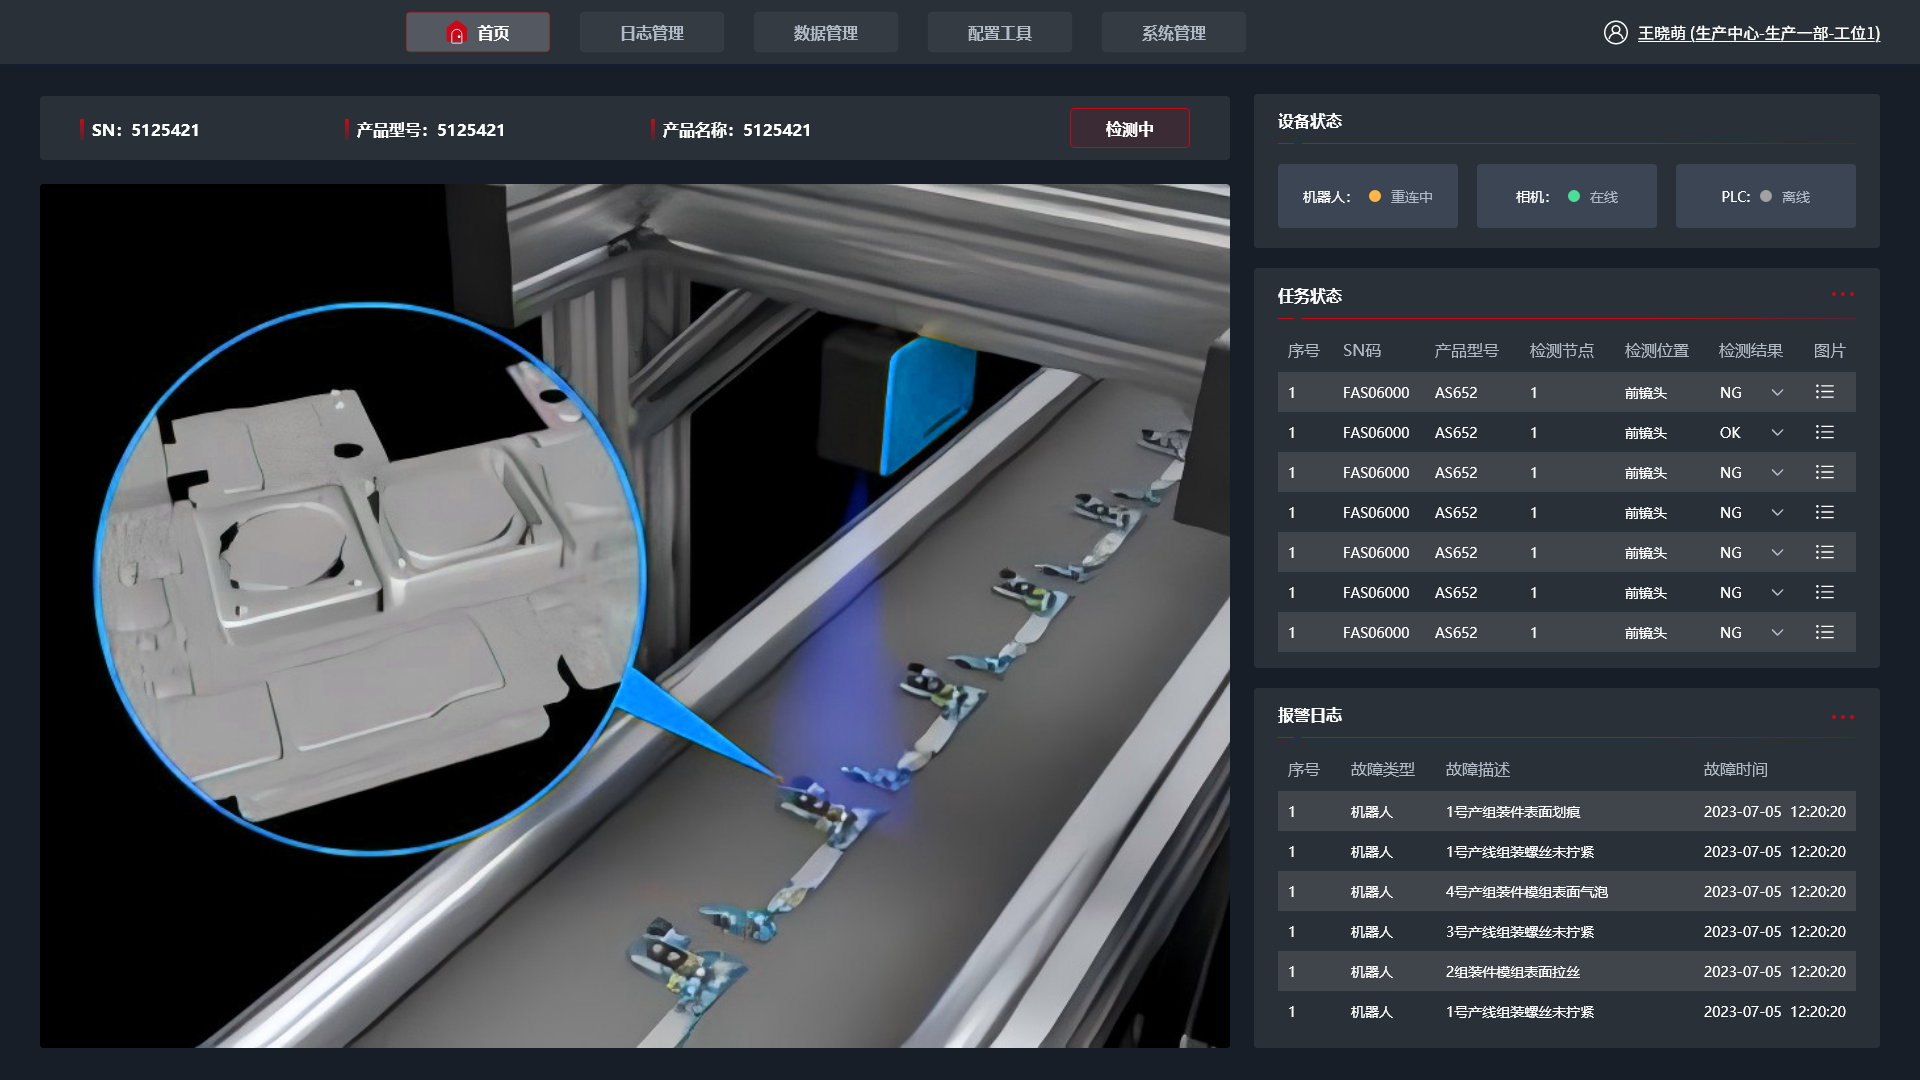Expand the chevron next to OK result
Screen dimensions: 1920x1080
click(x=1777, y=432)
